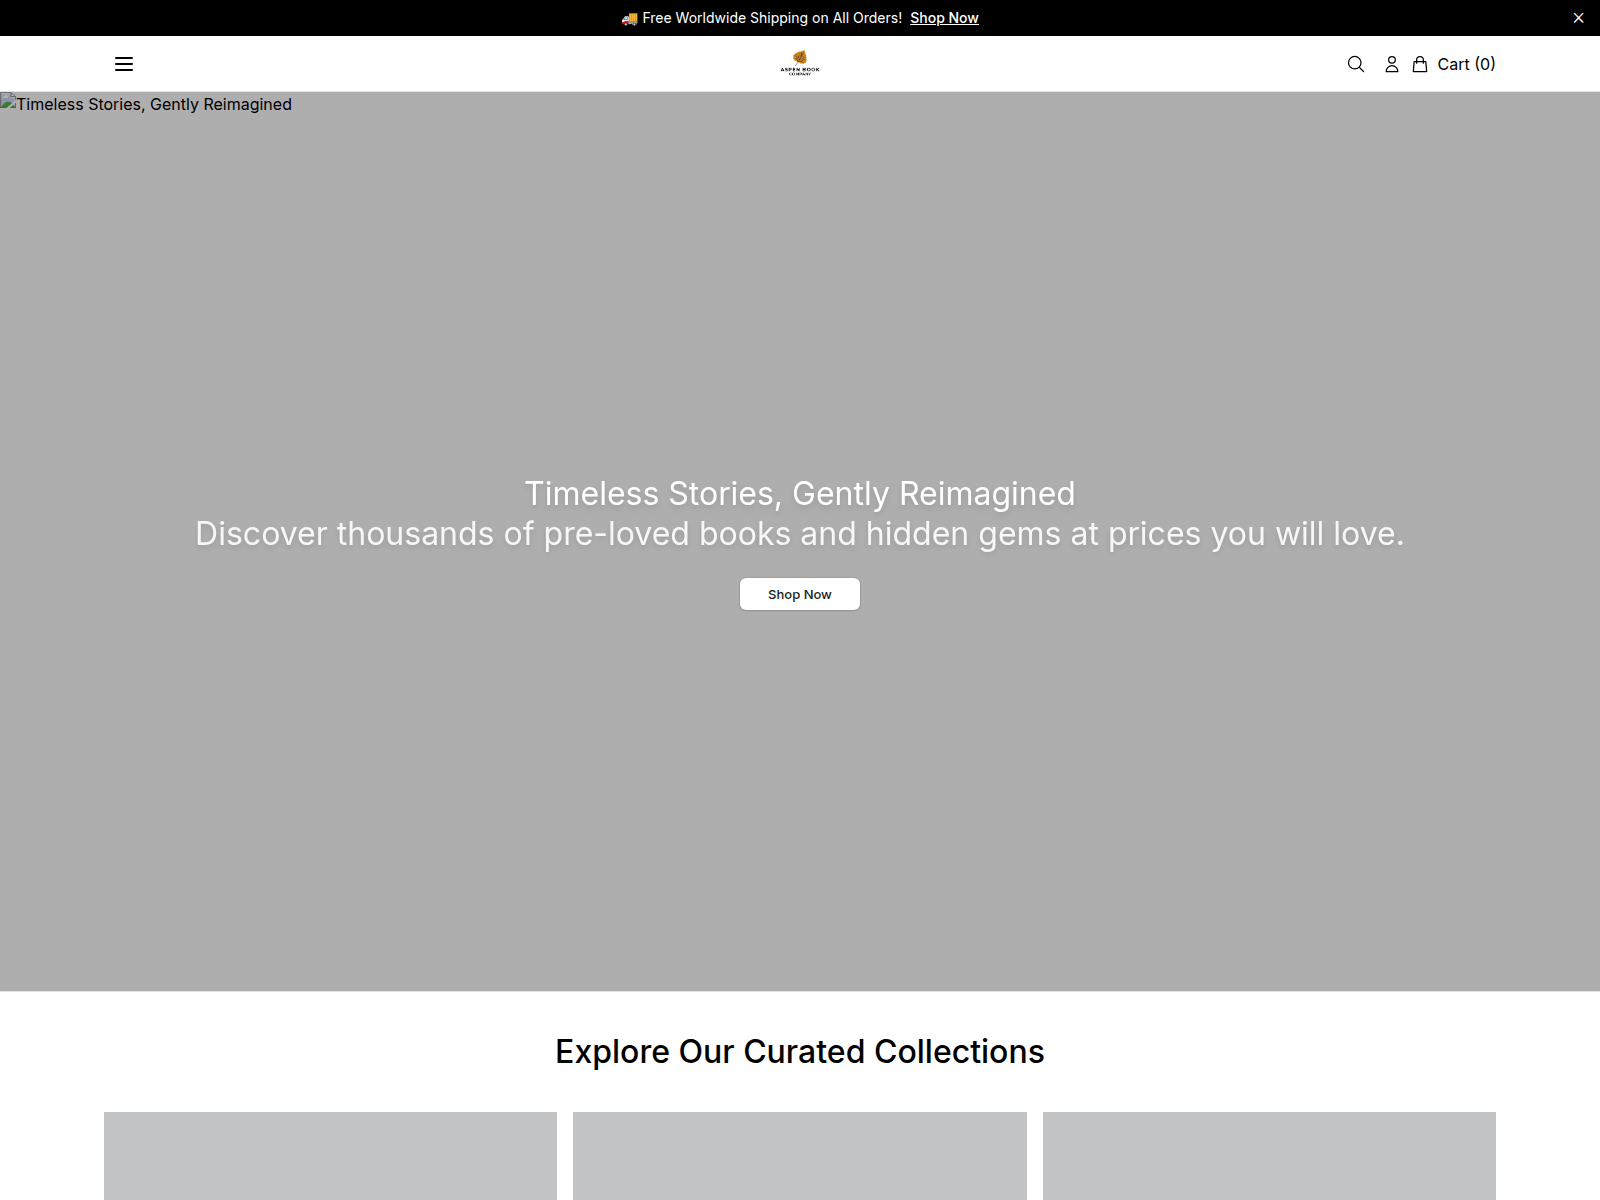Follow the Shop Now link in announcement bar
This screenshot has height=1200, width=1600.
click(944, 18)
